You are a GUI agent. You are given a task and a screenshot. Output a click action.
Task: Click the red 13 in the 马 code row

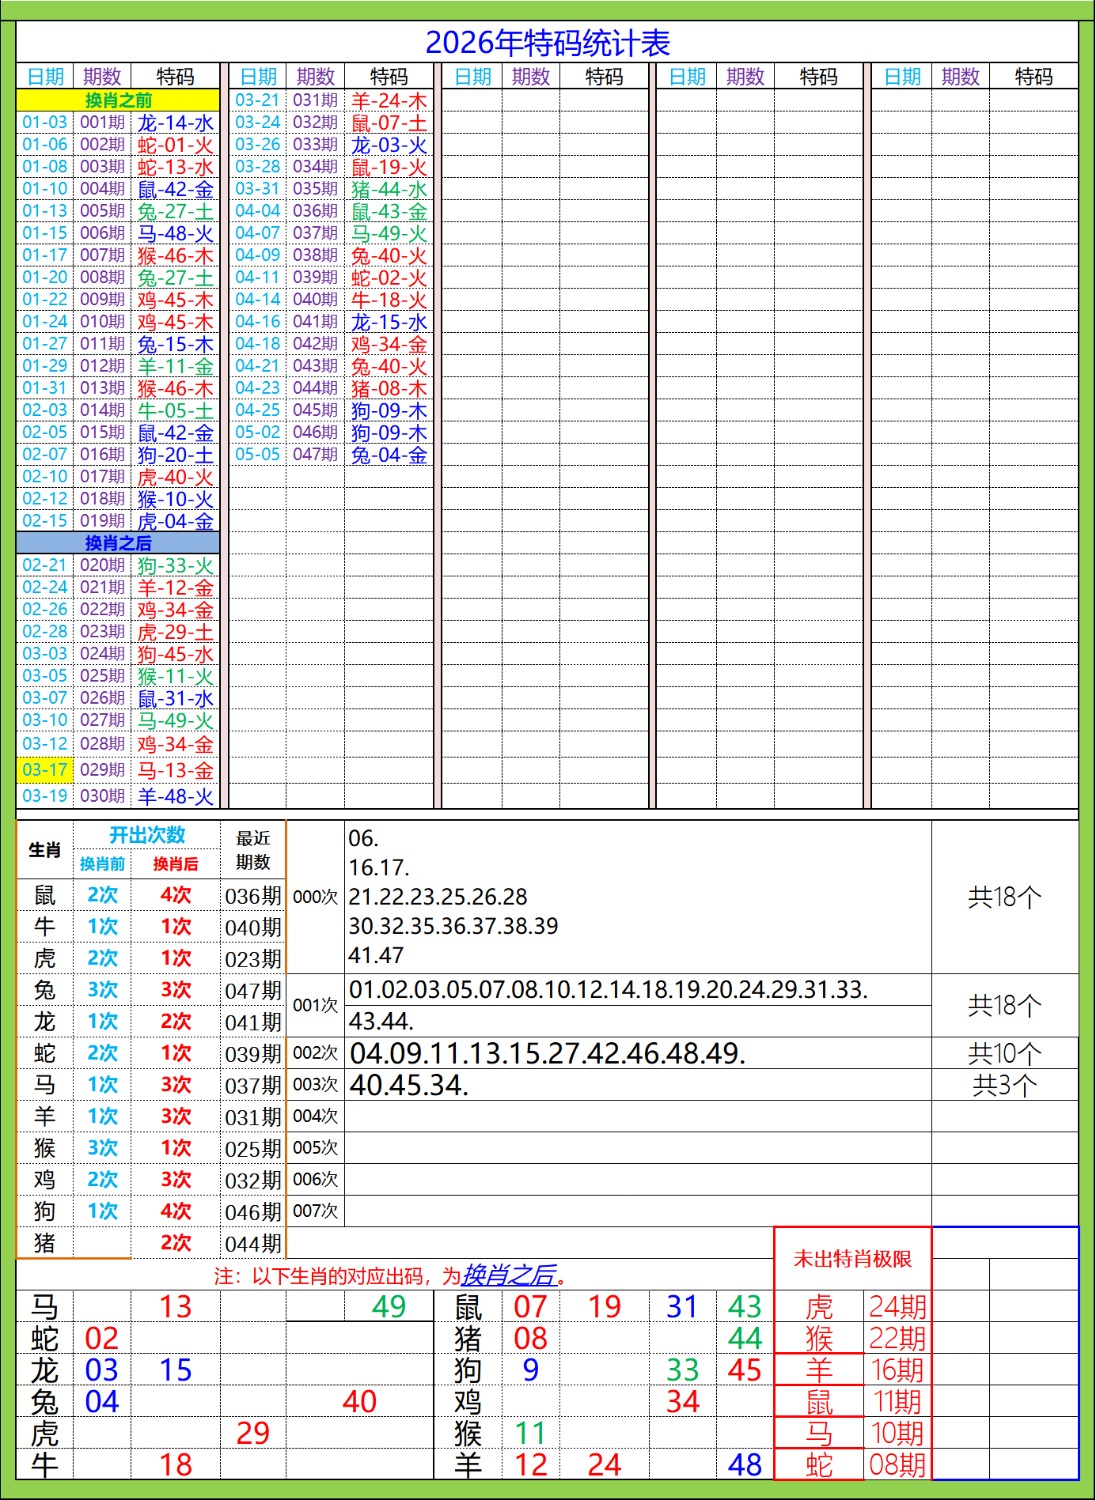pos(175,1307)
